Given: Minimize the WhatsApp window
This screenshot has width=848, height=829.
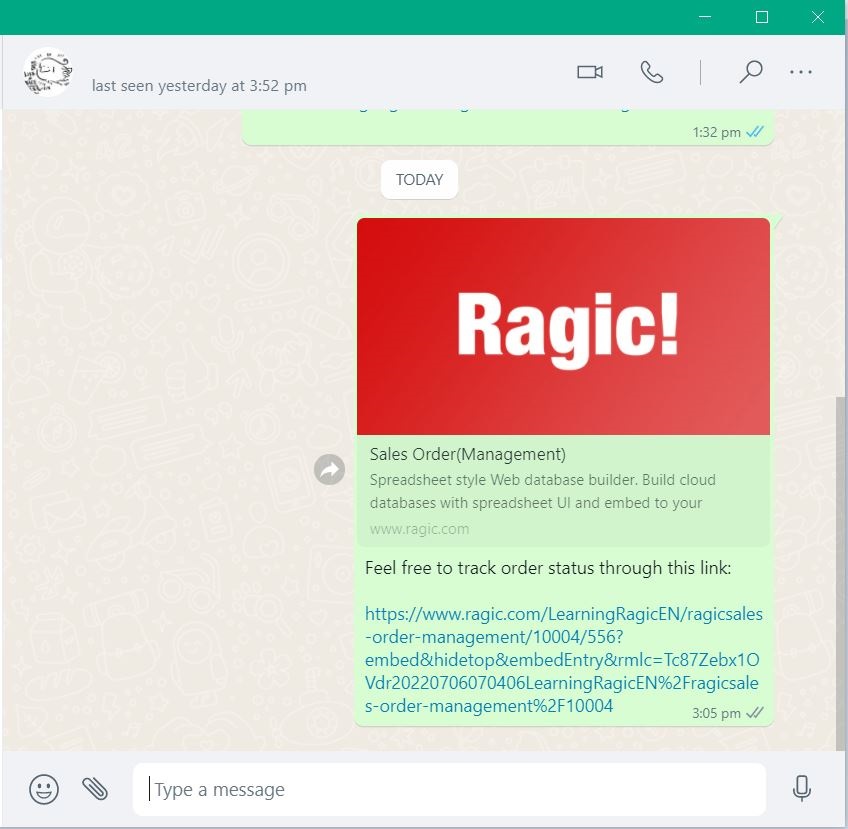Looking at the screenshot, I should click(x=705, y=17).
